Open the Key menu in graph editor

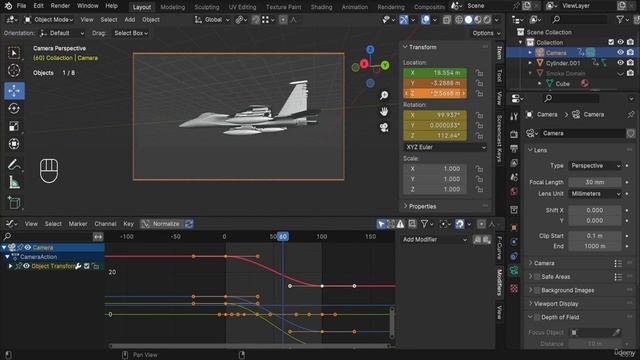coord(128,224)
